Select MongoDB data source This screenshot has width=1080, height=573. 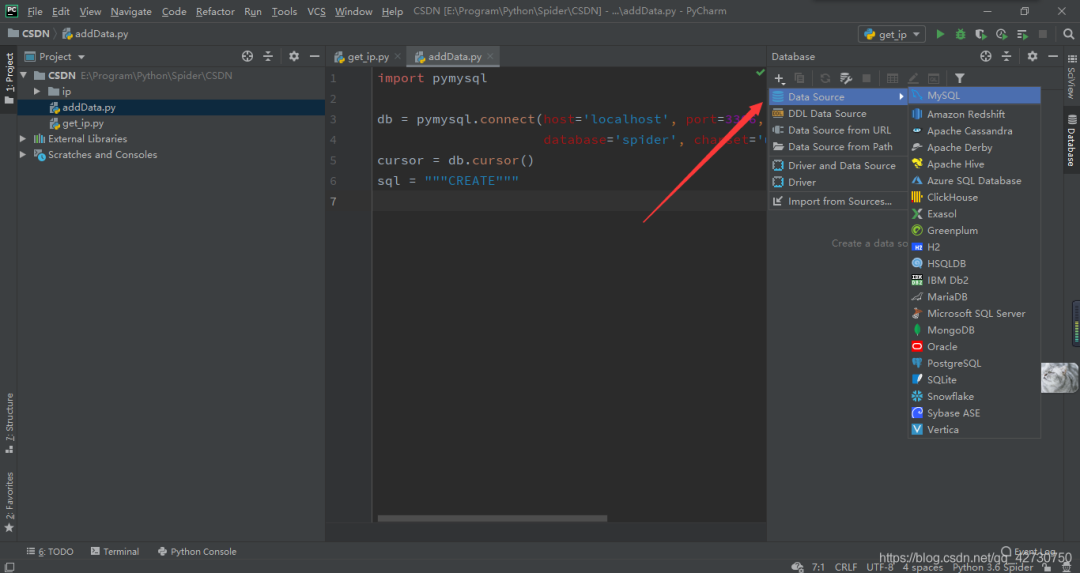[x=974, y=330]
